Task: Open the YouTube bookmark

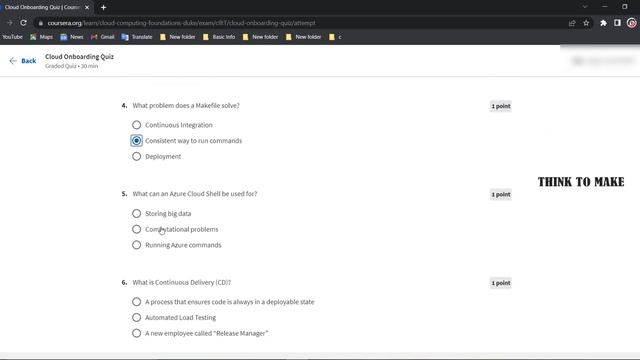Action: pos(12,37)
